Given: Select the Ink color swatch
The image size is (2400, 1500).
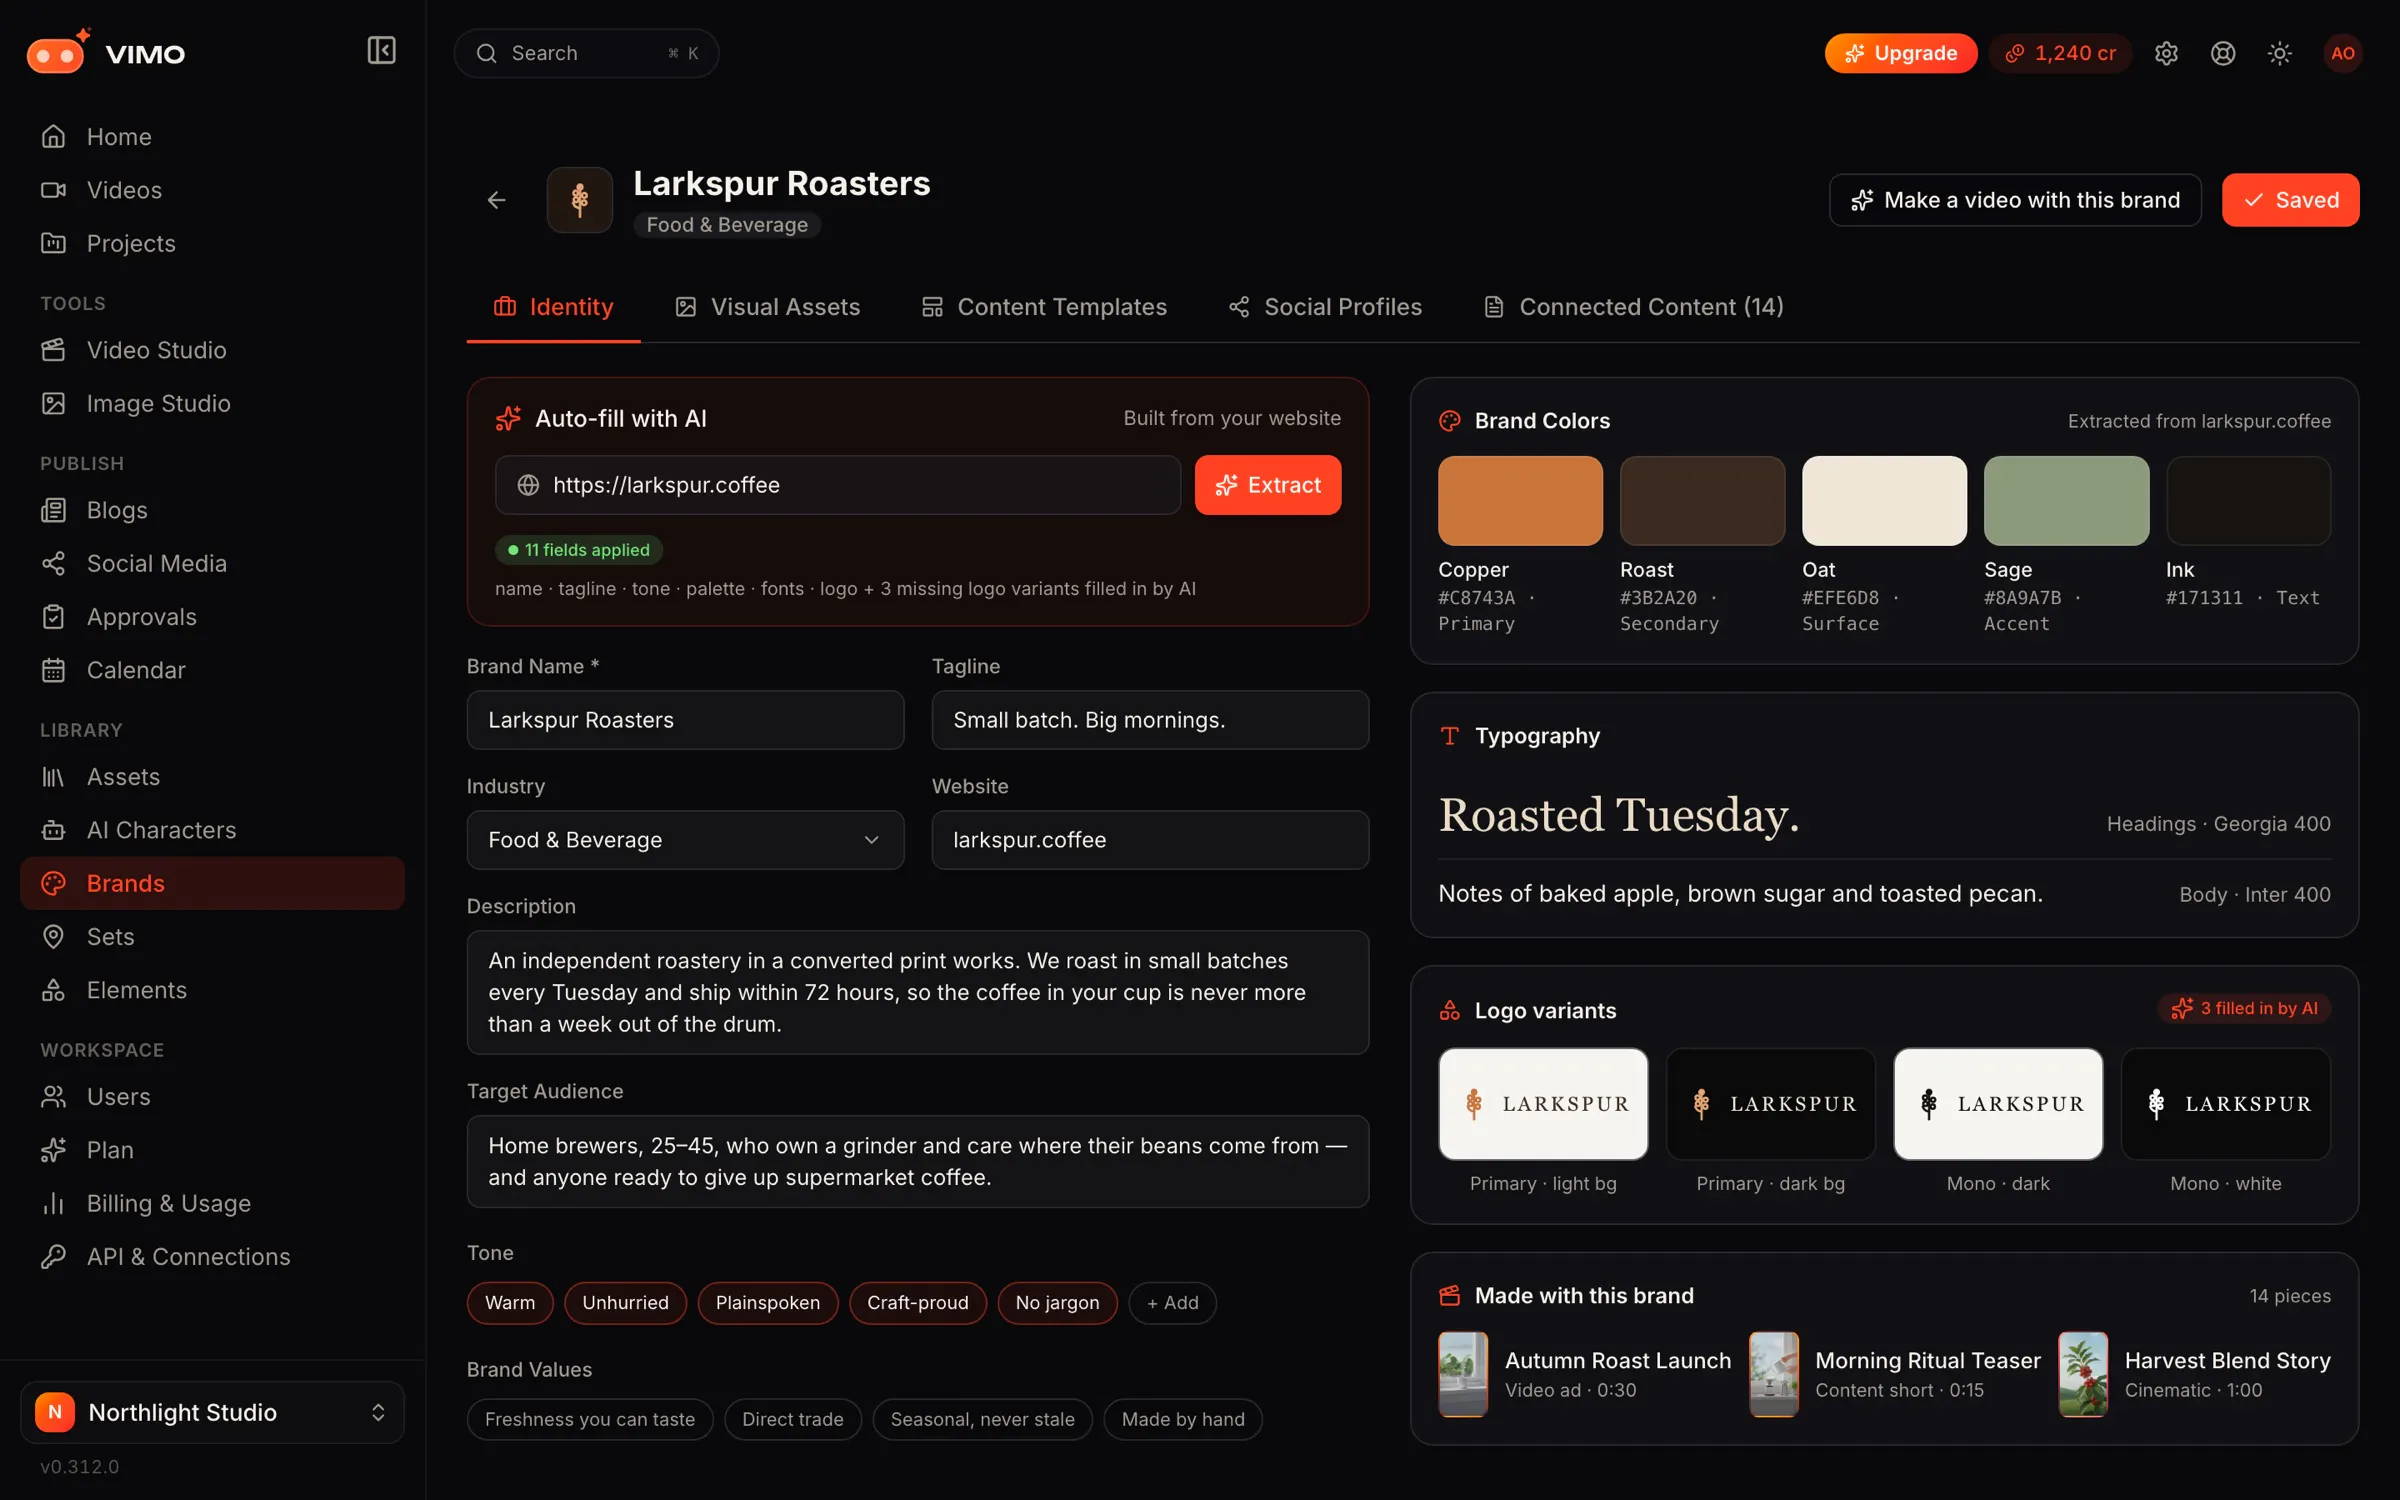Looking at the screenshot, I should coord(2248,500).
